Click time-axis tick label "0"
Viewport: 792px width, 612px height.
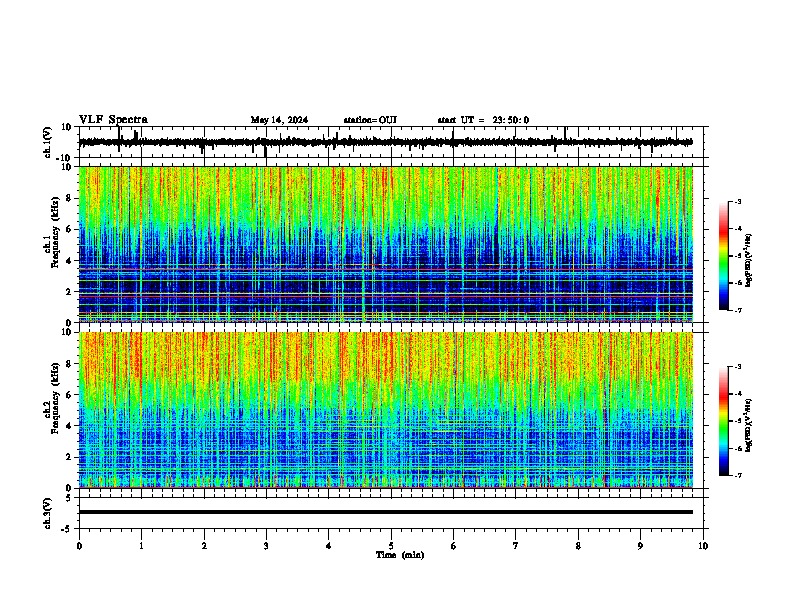pyautogui.click(x=79, y=546)
